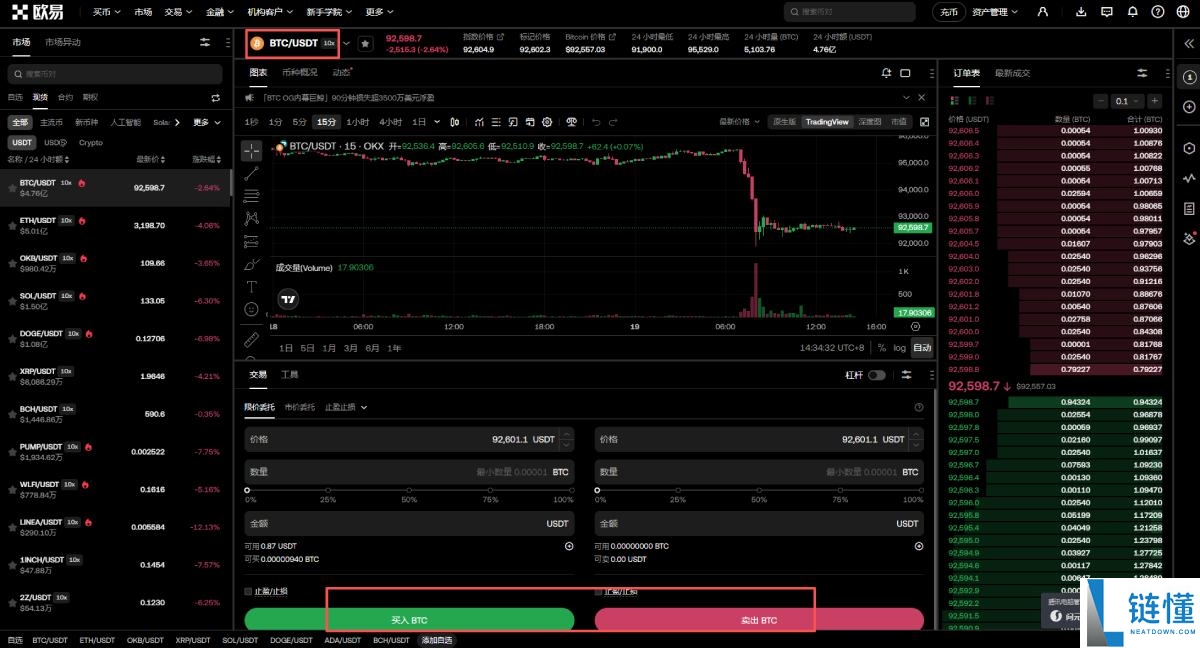Set buy amount slider to 100%
Image resolution: width=1200 pixels, height=648 pixels.
(571, 490)
